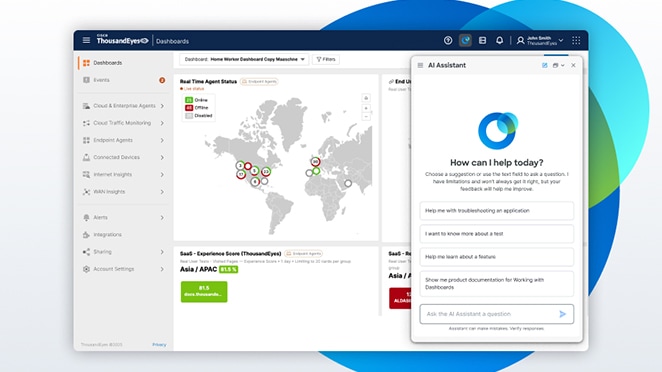Select 'Help me learn about a feature' suggestion
The image size is (662, 372).
(x=496, y=257)
